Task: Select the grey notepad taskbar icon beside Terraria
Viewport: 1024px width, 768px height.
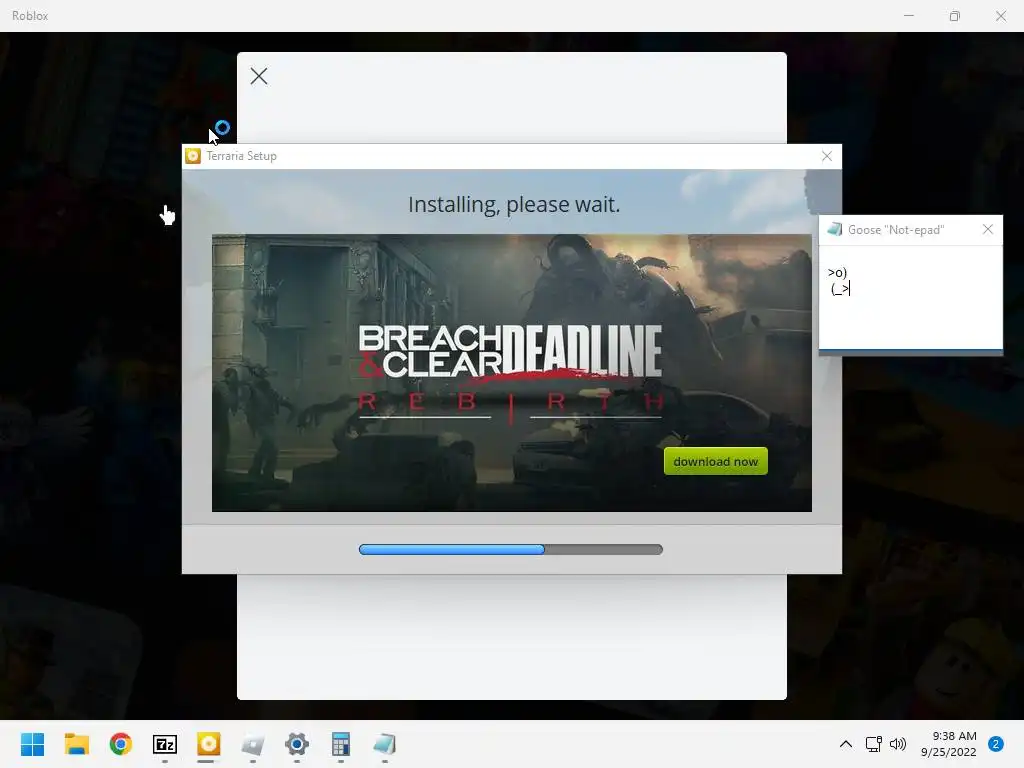Action: click(253, 744)
